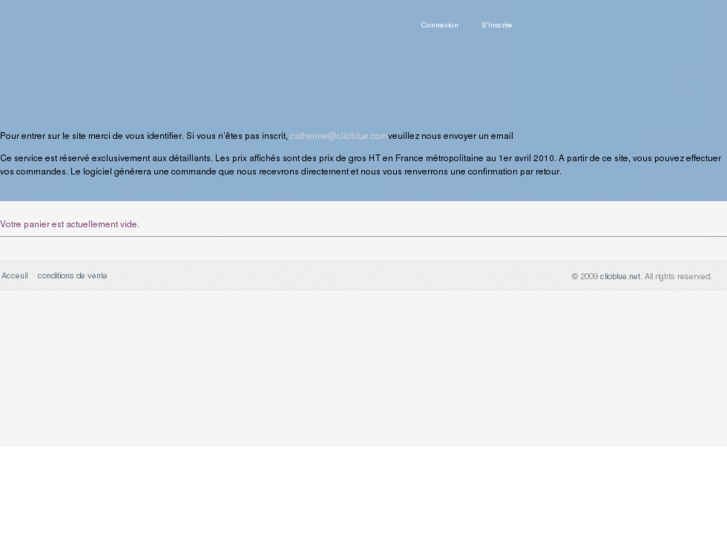Click the paragraph starting 'Ce service est réservé exclusivement'

coord(361,165)
